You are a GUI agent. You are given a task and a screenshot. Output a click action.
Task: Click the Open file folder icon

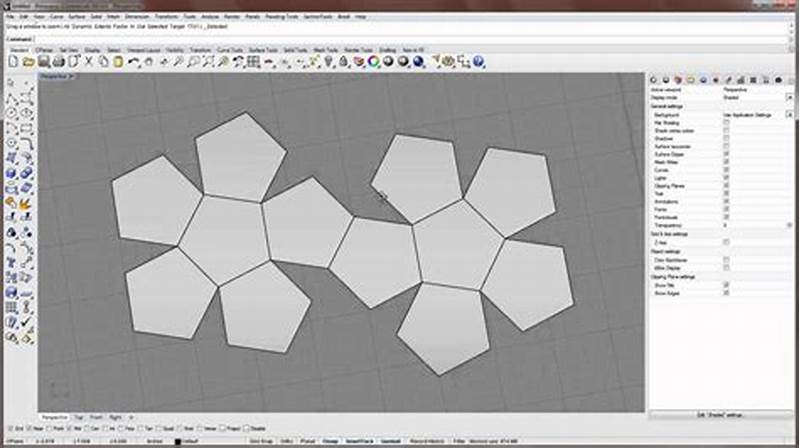[x=29, y=62]
